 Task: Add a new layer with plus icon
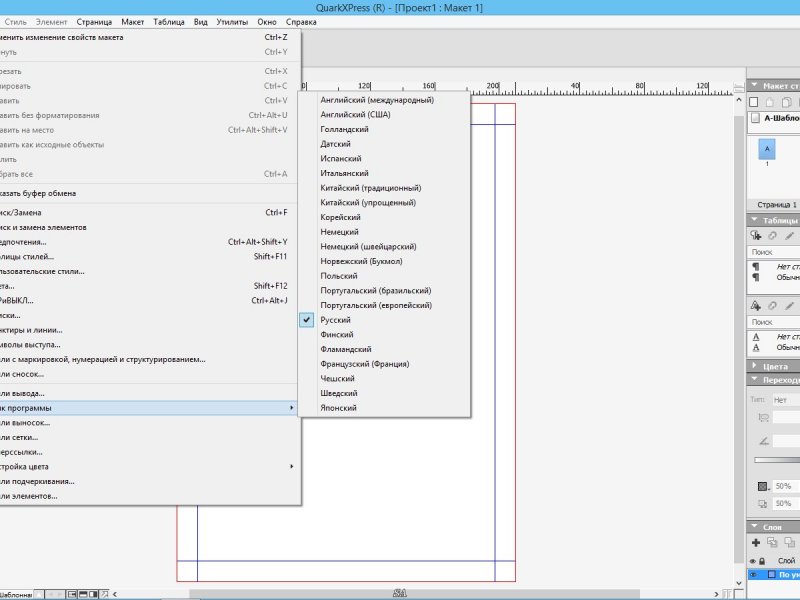click(x=756, y=542)
